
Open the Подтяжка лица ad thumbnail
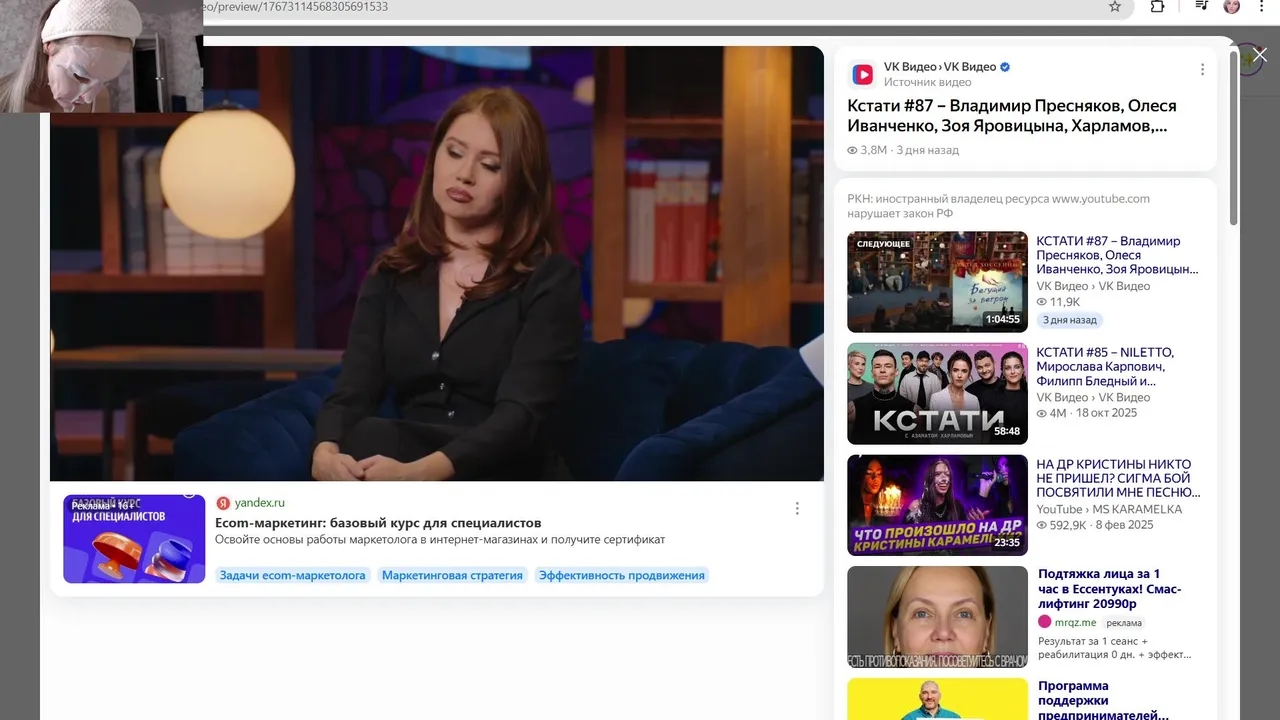(937, 617)
